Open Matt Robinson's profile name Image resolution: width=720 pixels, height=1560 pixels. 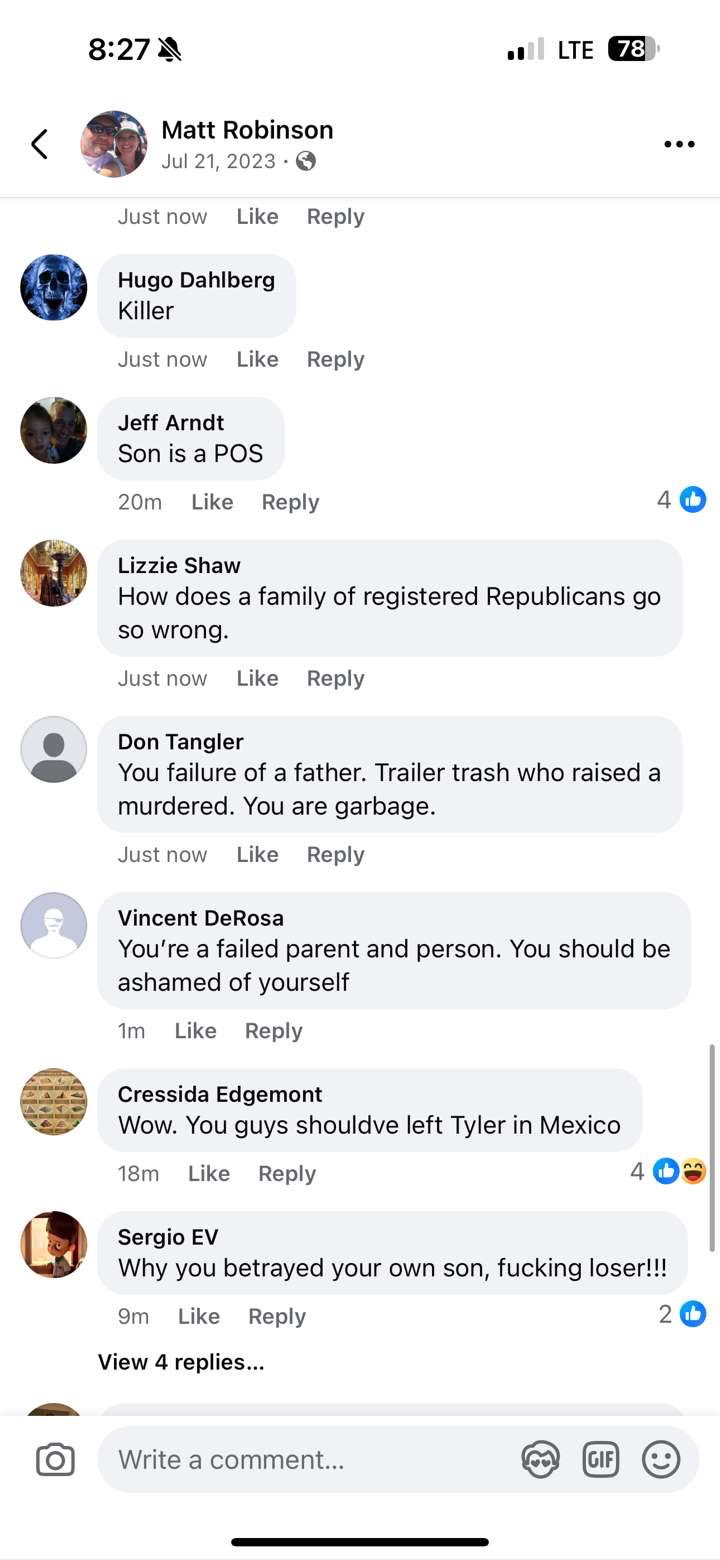247,130
